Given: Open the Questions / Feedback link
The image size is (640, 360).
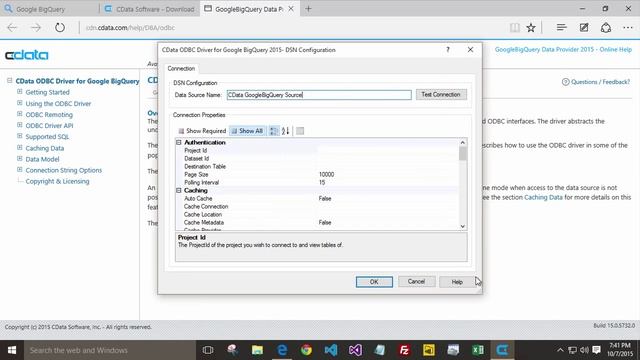Looking at the screenshot, I should click(x=596, y=82).
